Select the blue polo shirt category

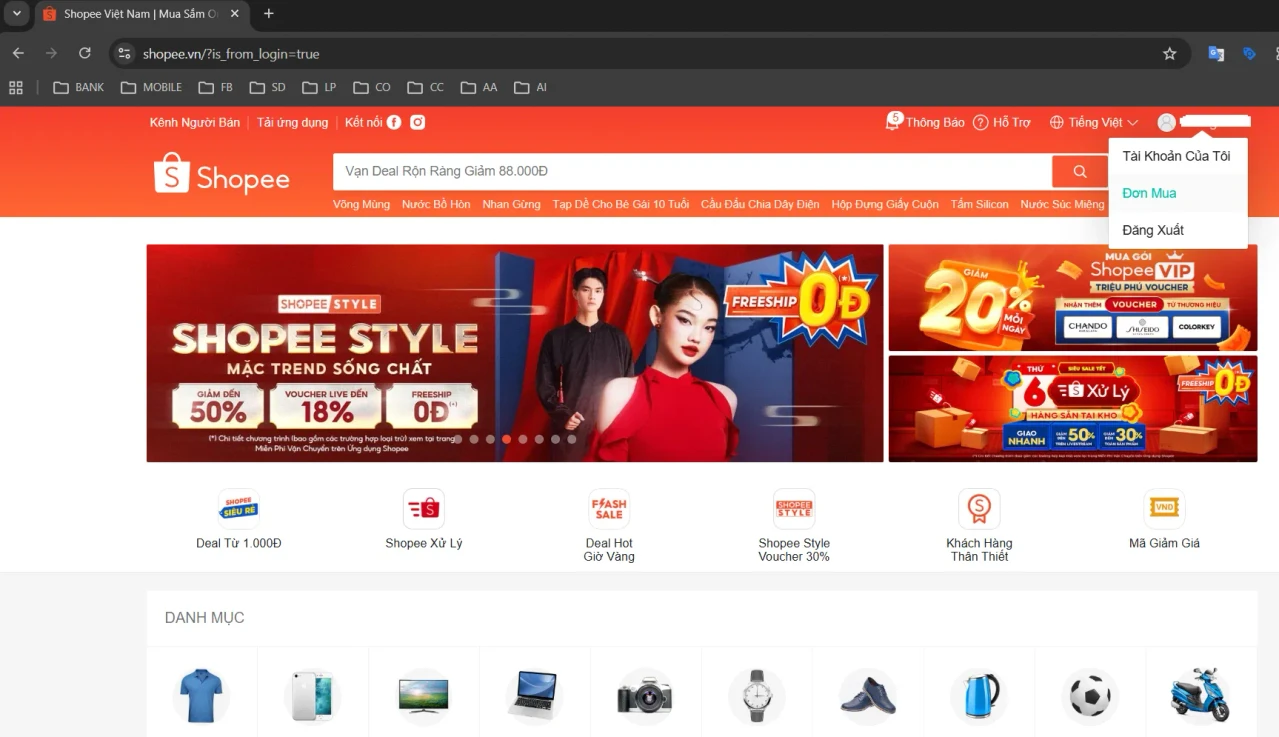(x=202, y=695)
